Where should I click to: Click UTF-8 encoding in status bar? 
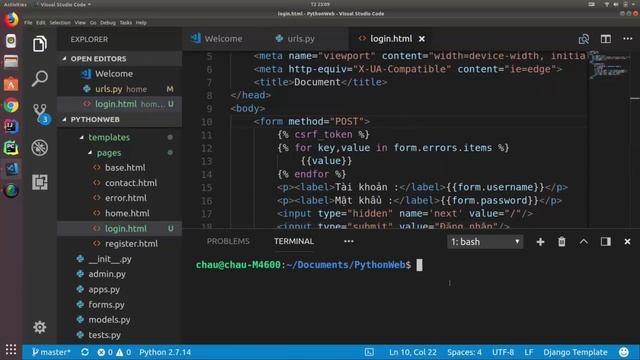(x=503, y=352)
